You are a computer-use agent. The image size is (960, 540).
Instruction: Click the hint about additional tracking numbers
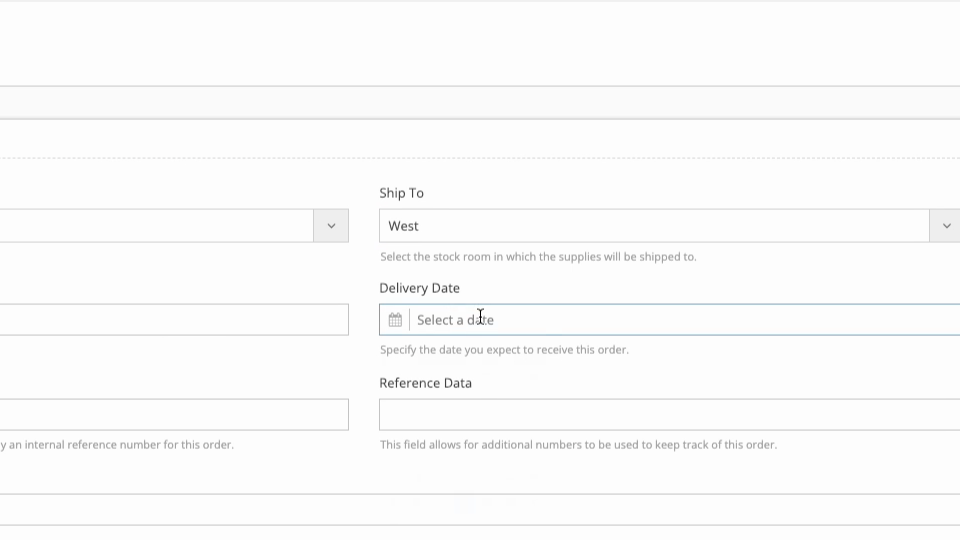[x=578, y=444]
